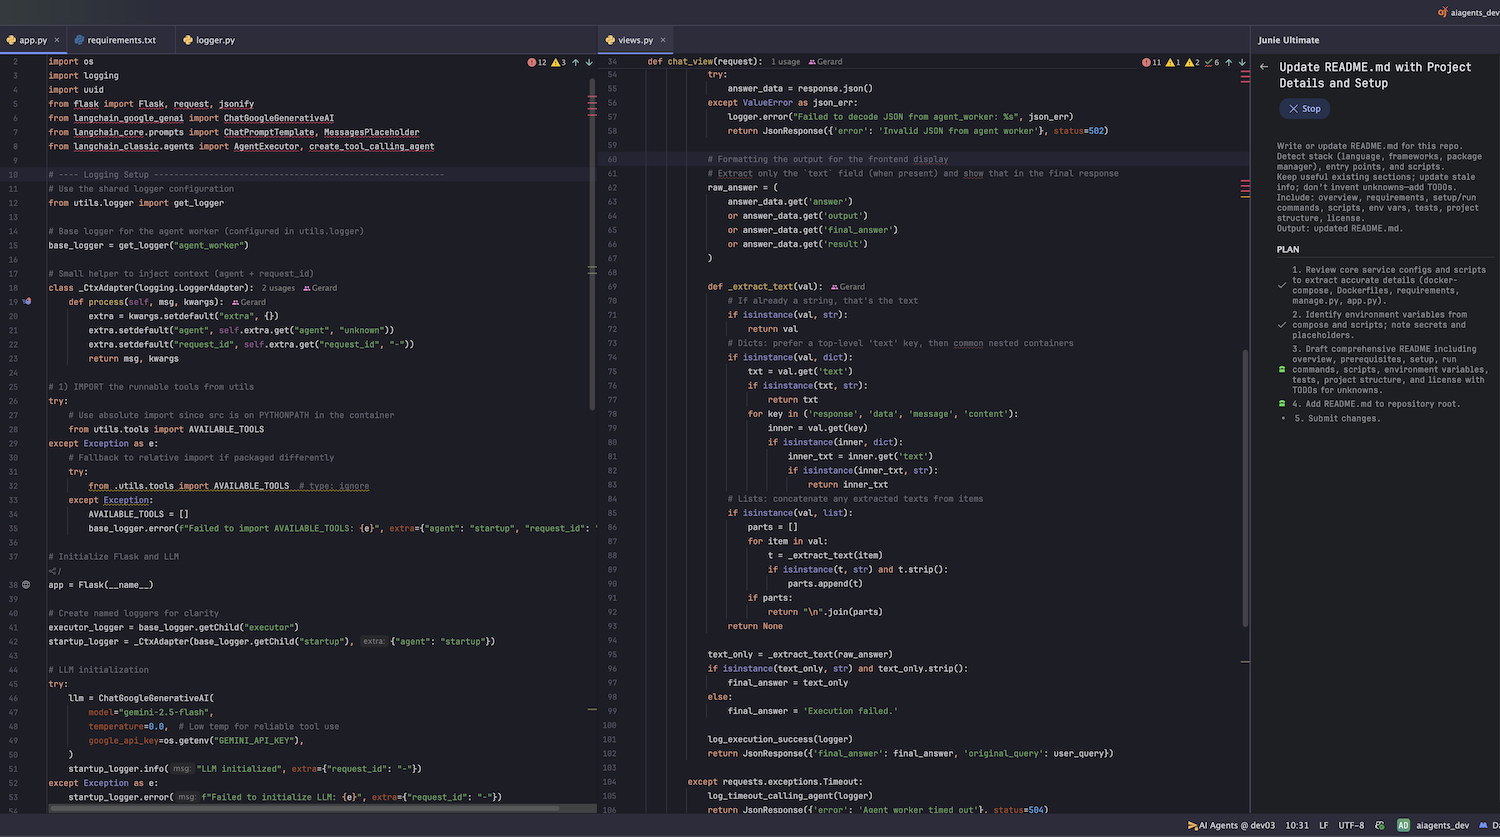Image resolution: width=1500 pixels, height=837 pixels.
Task: Close the app.py editor tab
Action: (57, 40)
